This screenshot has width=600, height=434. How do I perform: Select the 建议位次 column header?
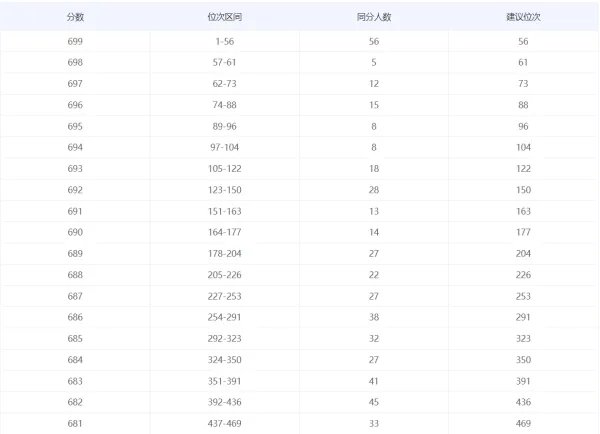[x=523, y=17]
